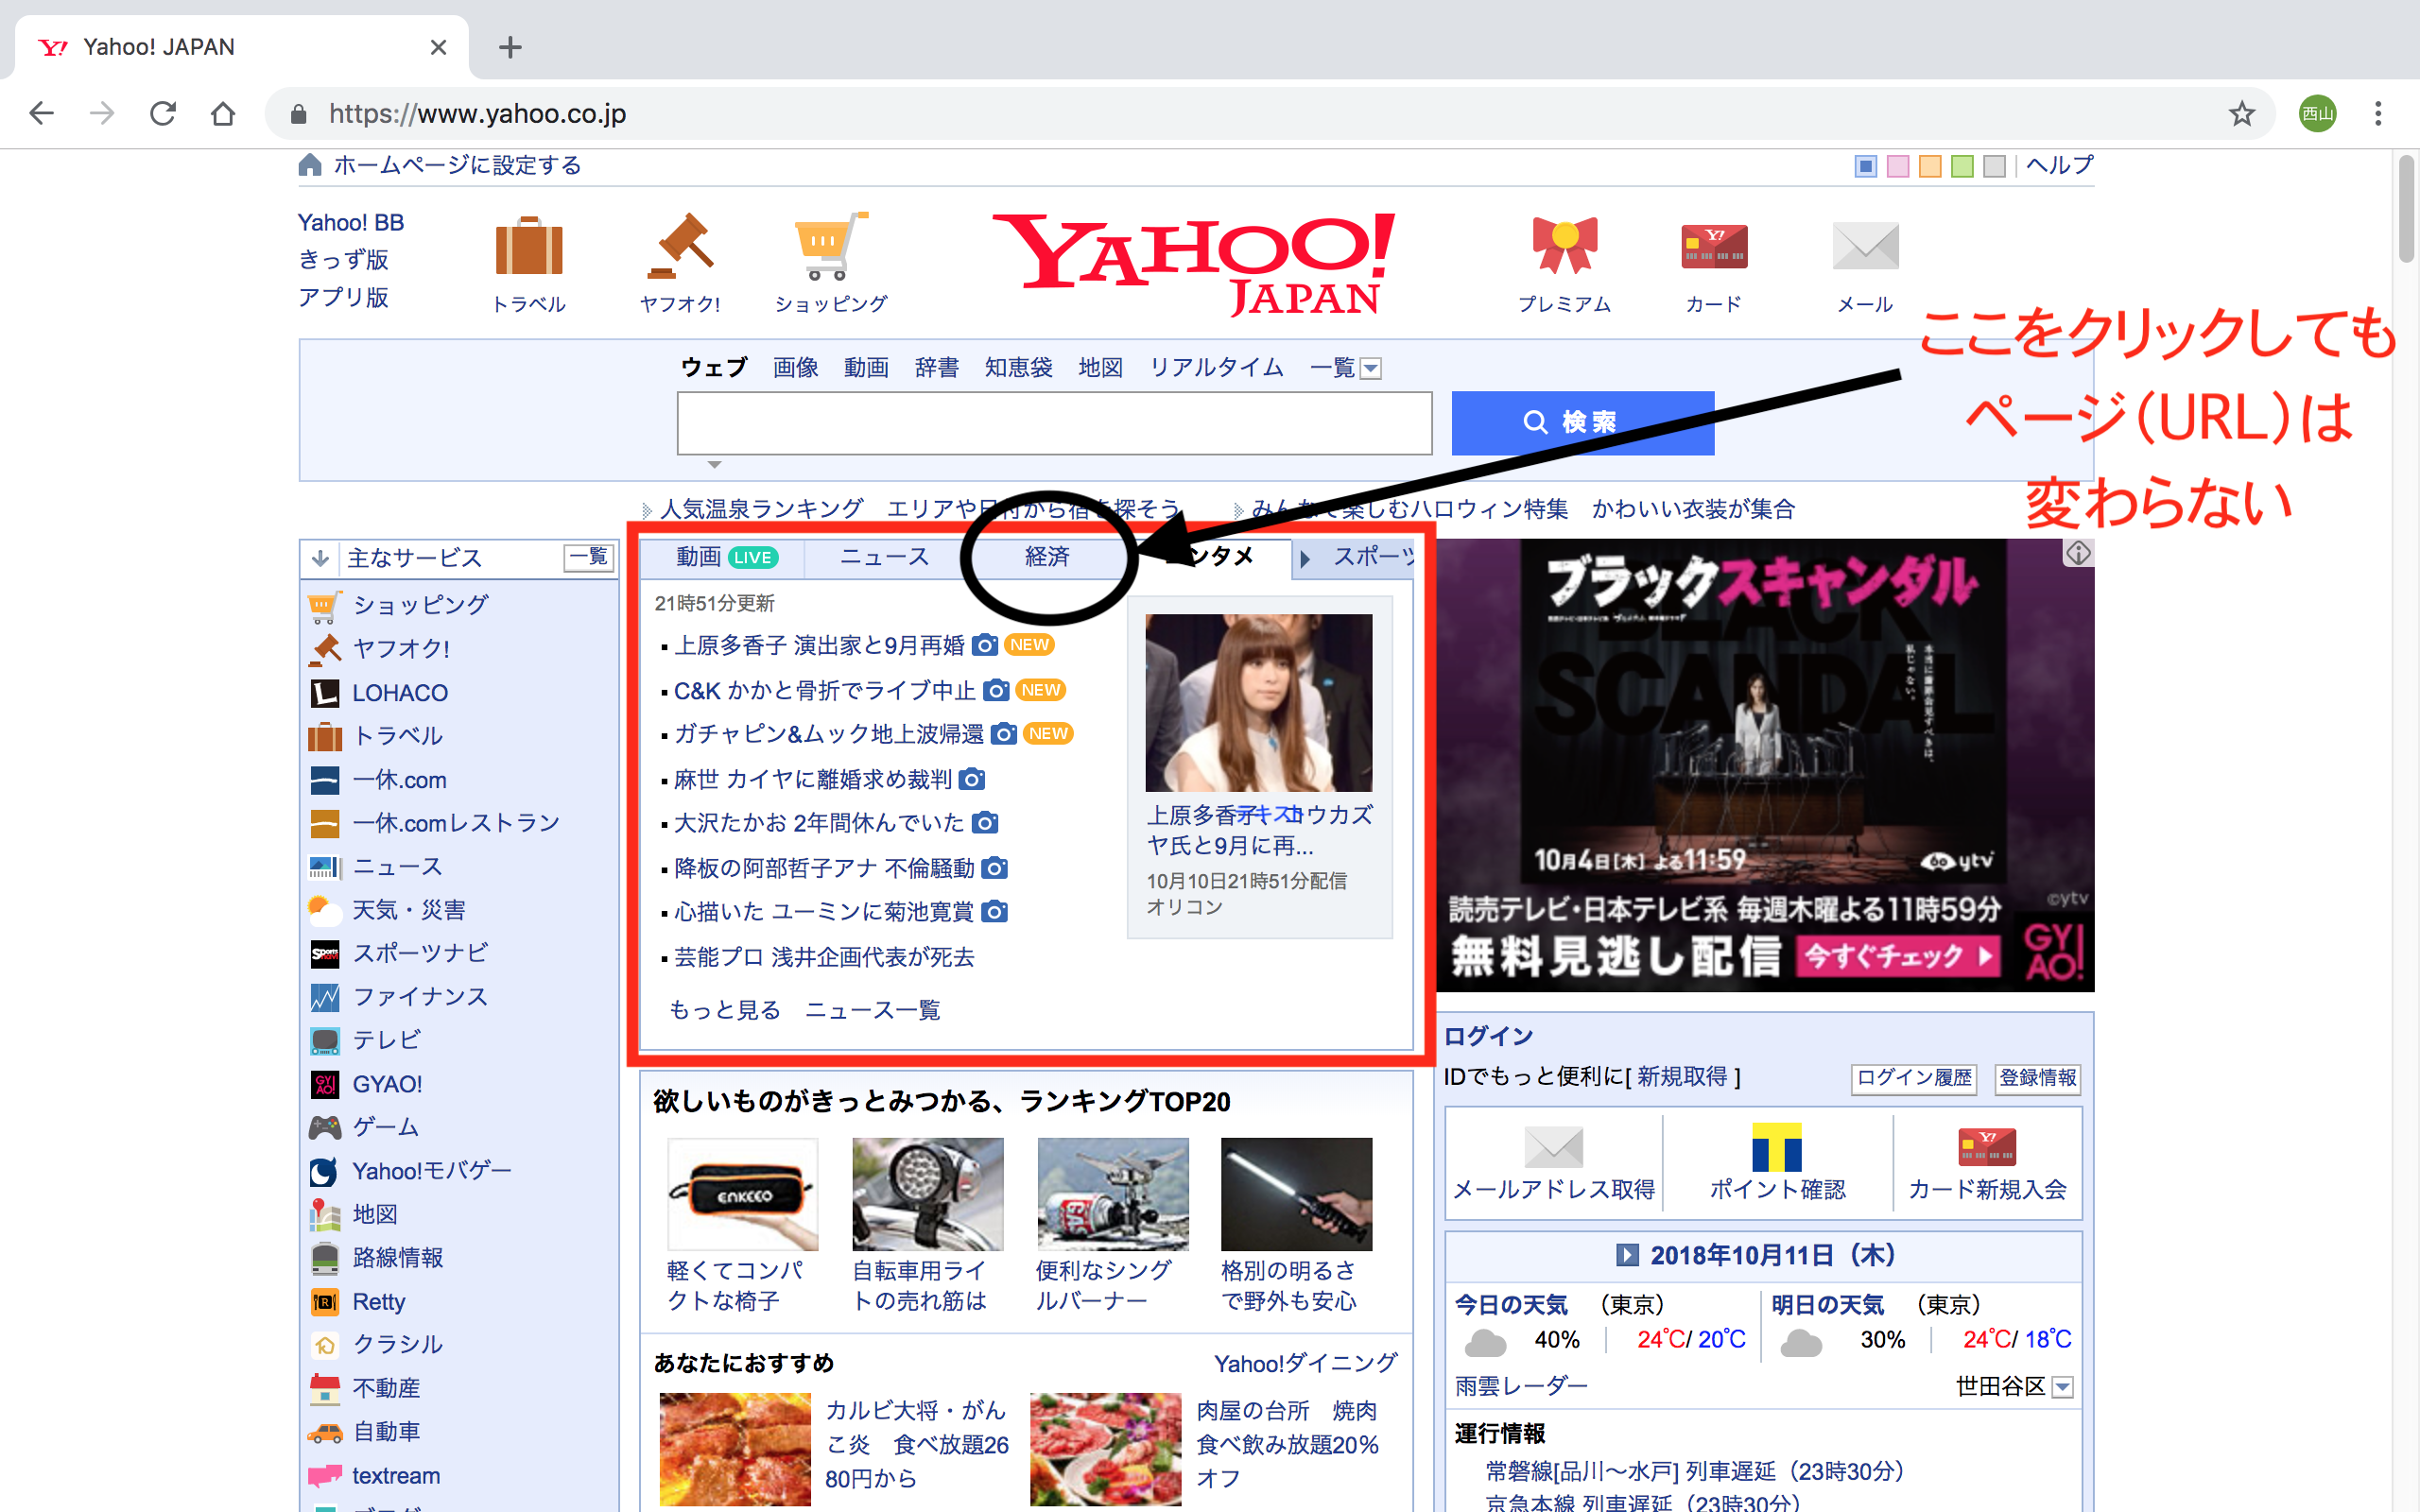Image resolution: width=2420 pixels, height=1512 pixels.
Task: Expand the 一覧 search category dropdown
Action: (1371, 368)
